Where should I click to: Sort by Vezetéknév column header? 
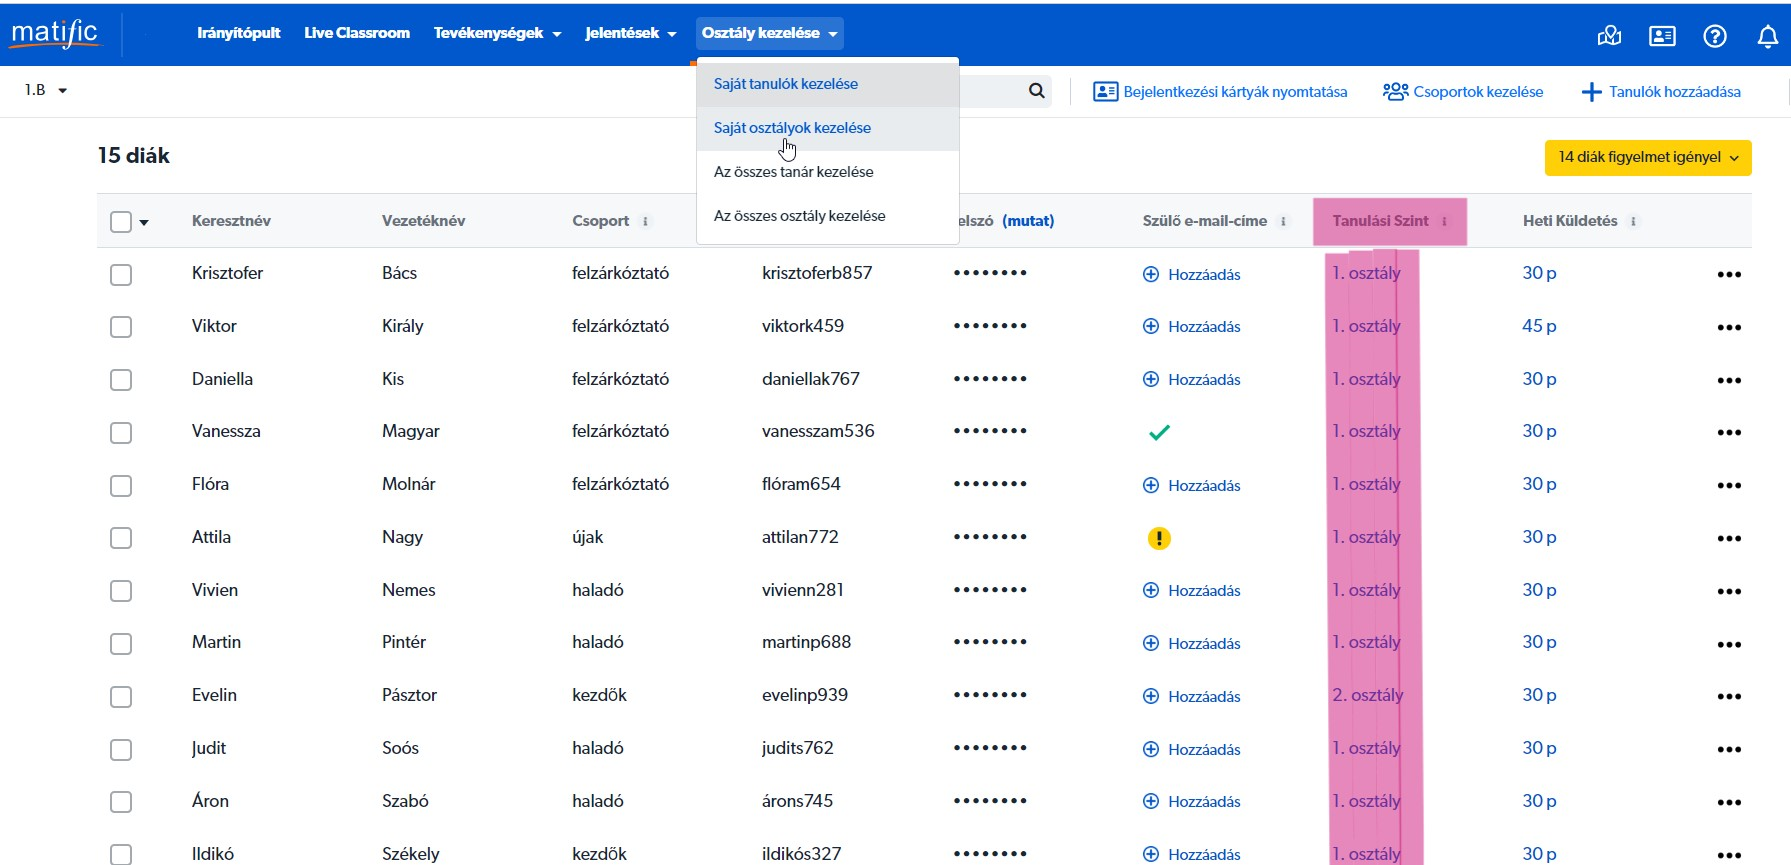[423, 221]
